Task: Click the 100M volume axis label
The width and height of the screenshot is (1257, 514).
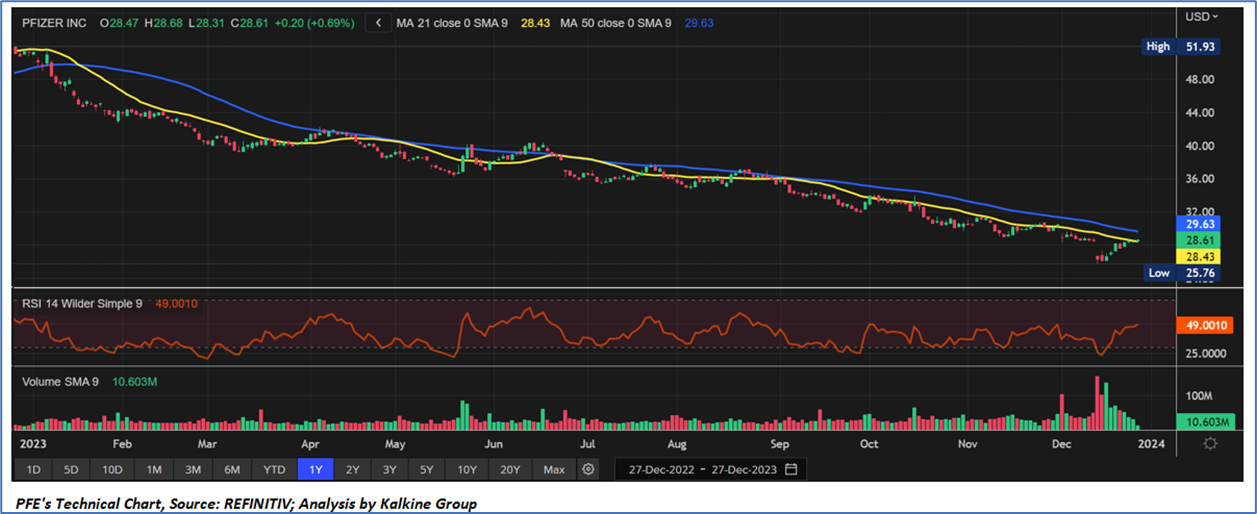Action: point(1200,396)
